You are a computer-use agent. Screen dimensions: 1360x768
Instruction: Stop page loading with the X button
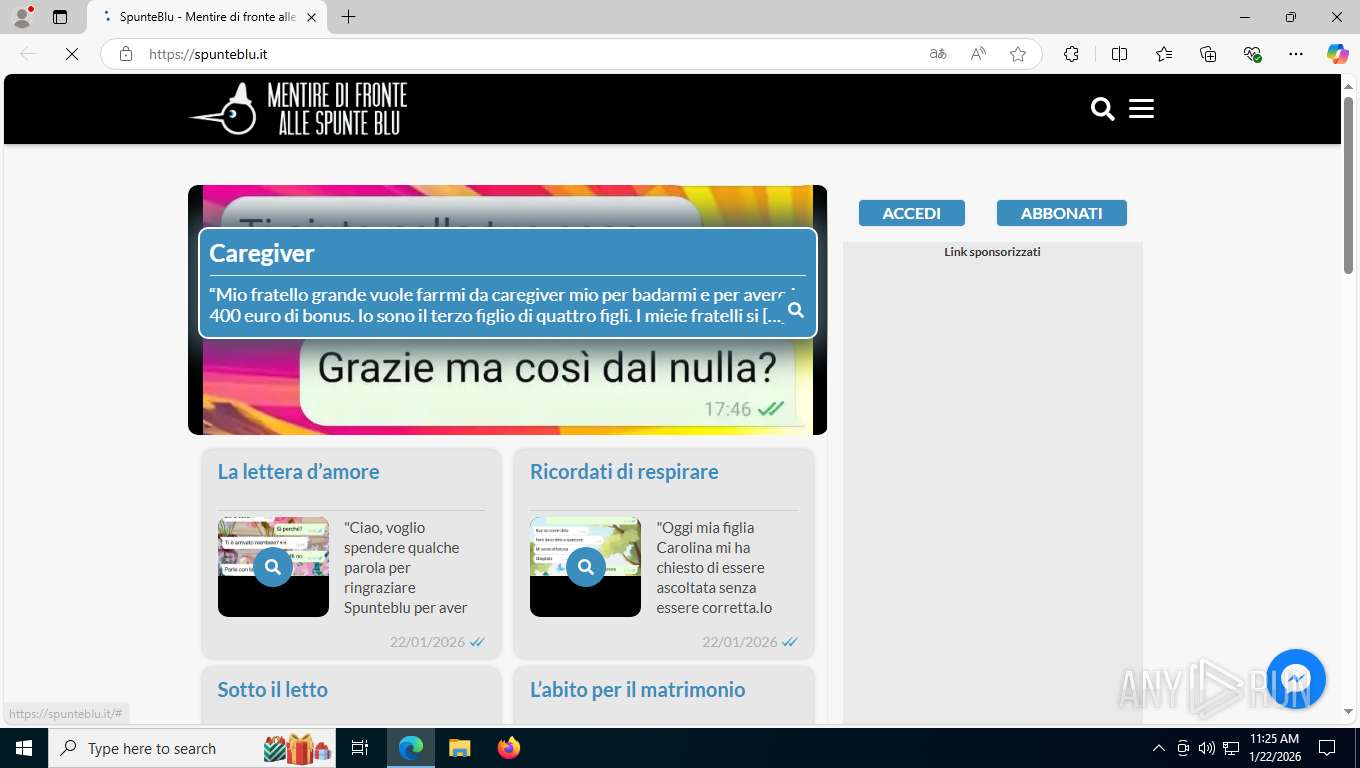(x=72, y=54)
